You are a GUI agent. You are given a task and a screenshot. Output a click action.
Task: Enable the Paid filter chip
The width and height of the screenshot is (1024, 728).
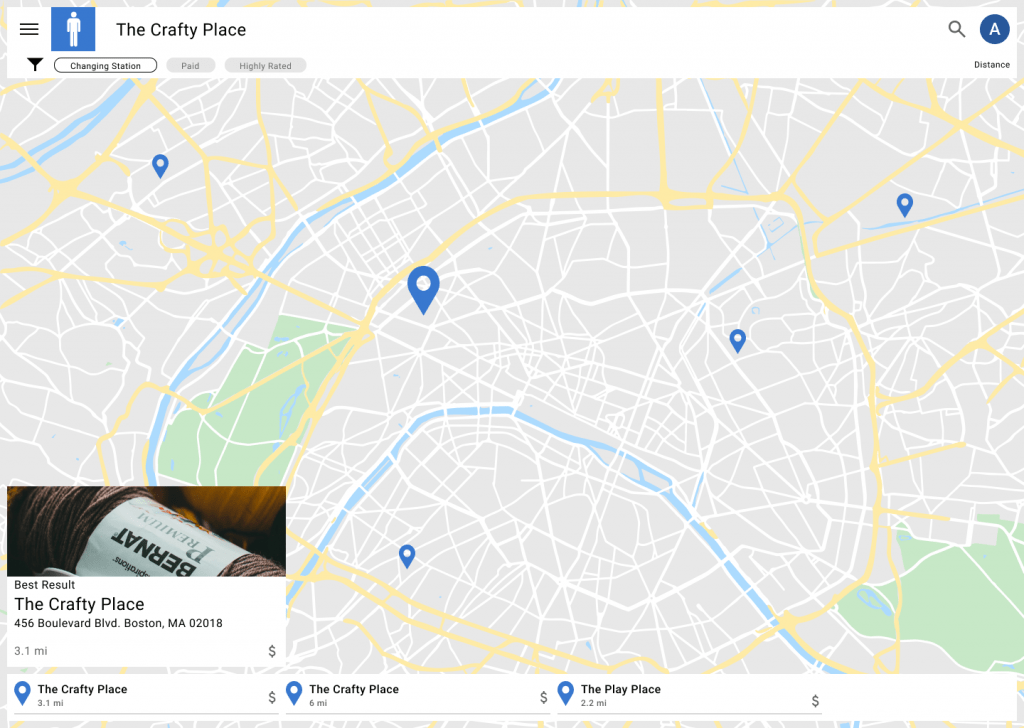pyautogui.click(x=190, y=66)
